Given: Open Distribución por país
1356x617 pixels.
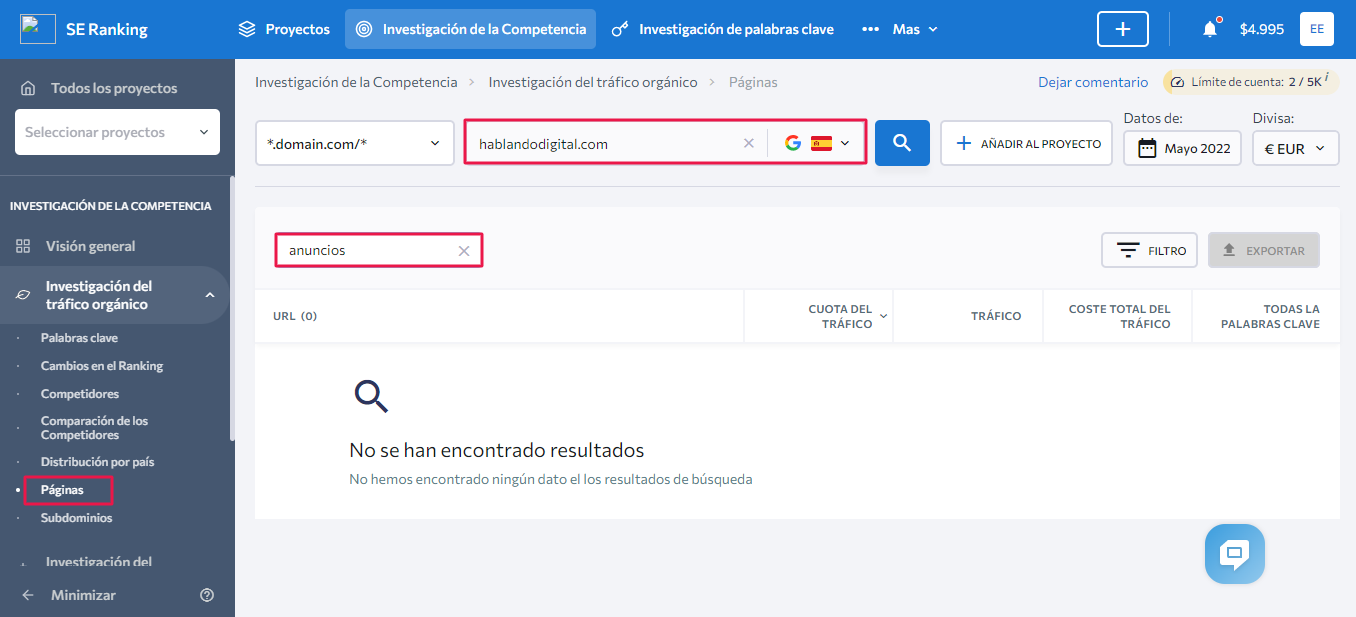Looking at the screenshot, I should tap(97, 462).
